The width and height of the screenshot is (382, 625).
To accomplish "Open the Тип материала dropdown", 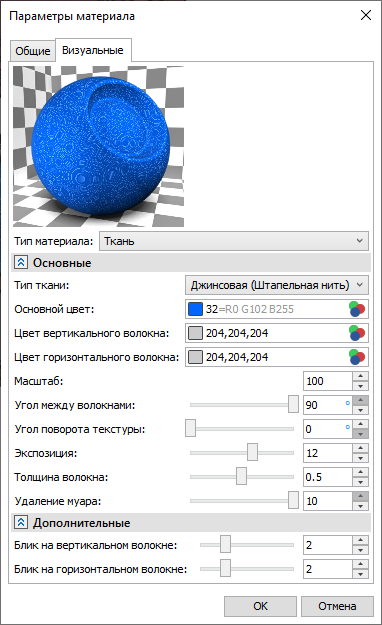I will [x=234, y=241].
